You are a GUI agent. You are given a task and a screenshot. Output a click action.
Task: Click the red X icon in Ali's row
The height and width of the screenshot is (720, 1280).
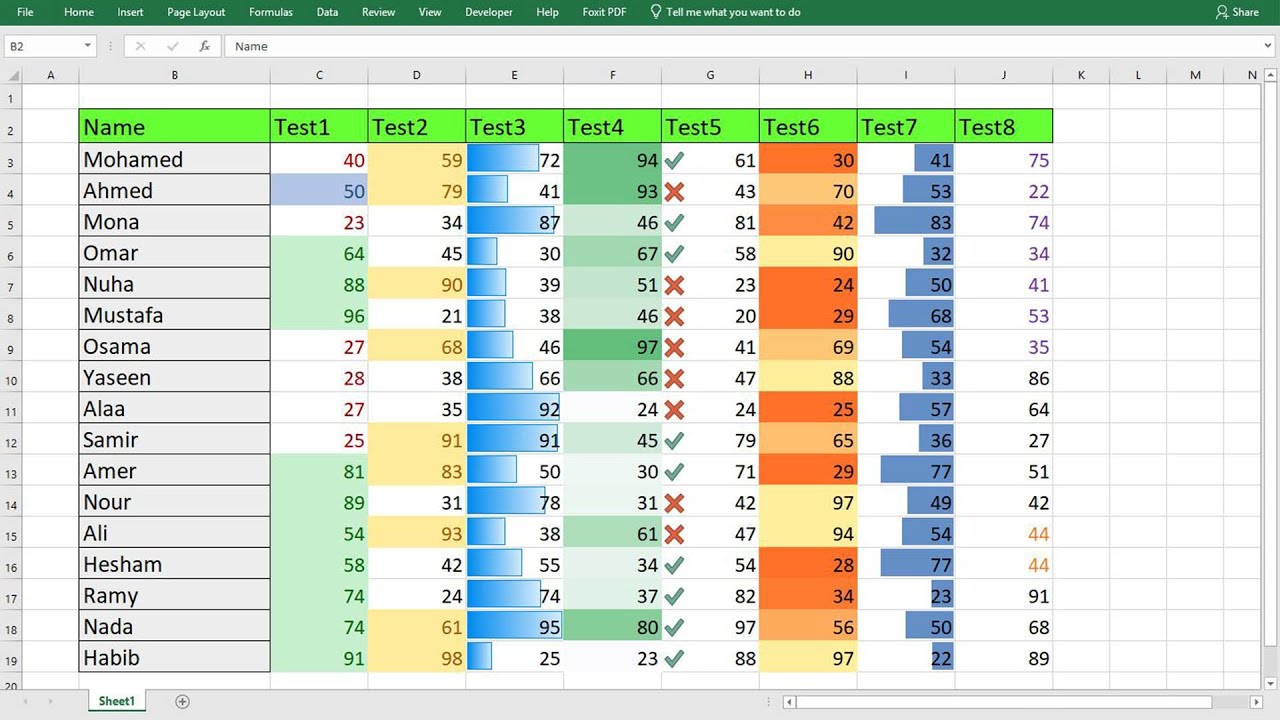click(x=675, y=534)
